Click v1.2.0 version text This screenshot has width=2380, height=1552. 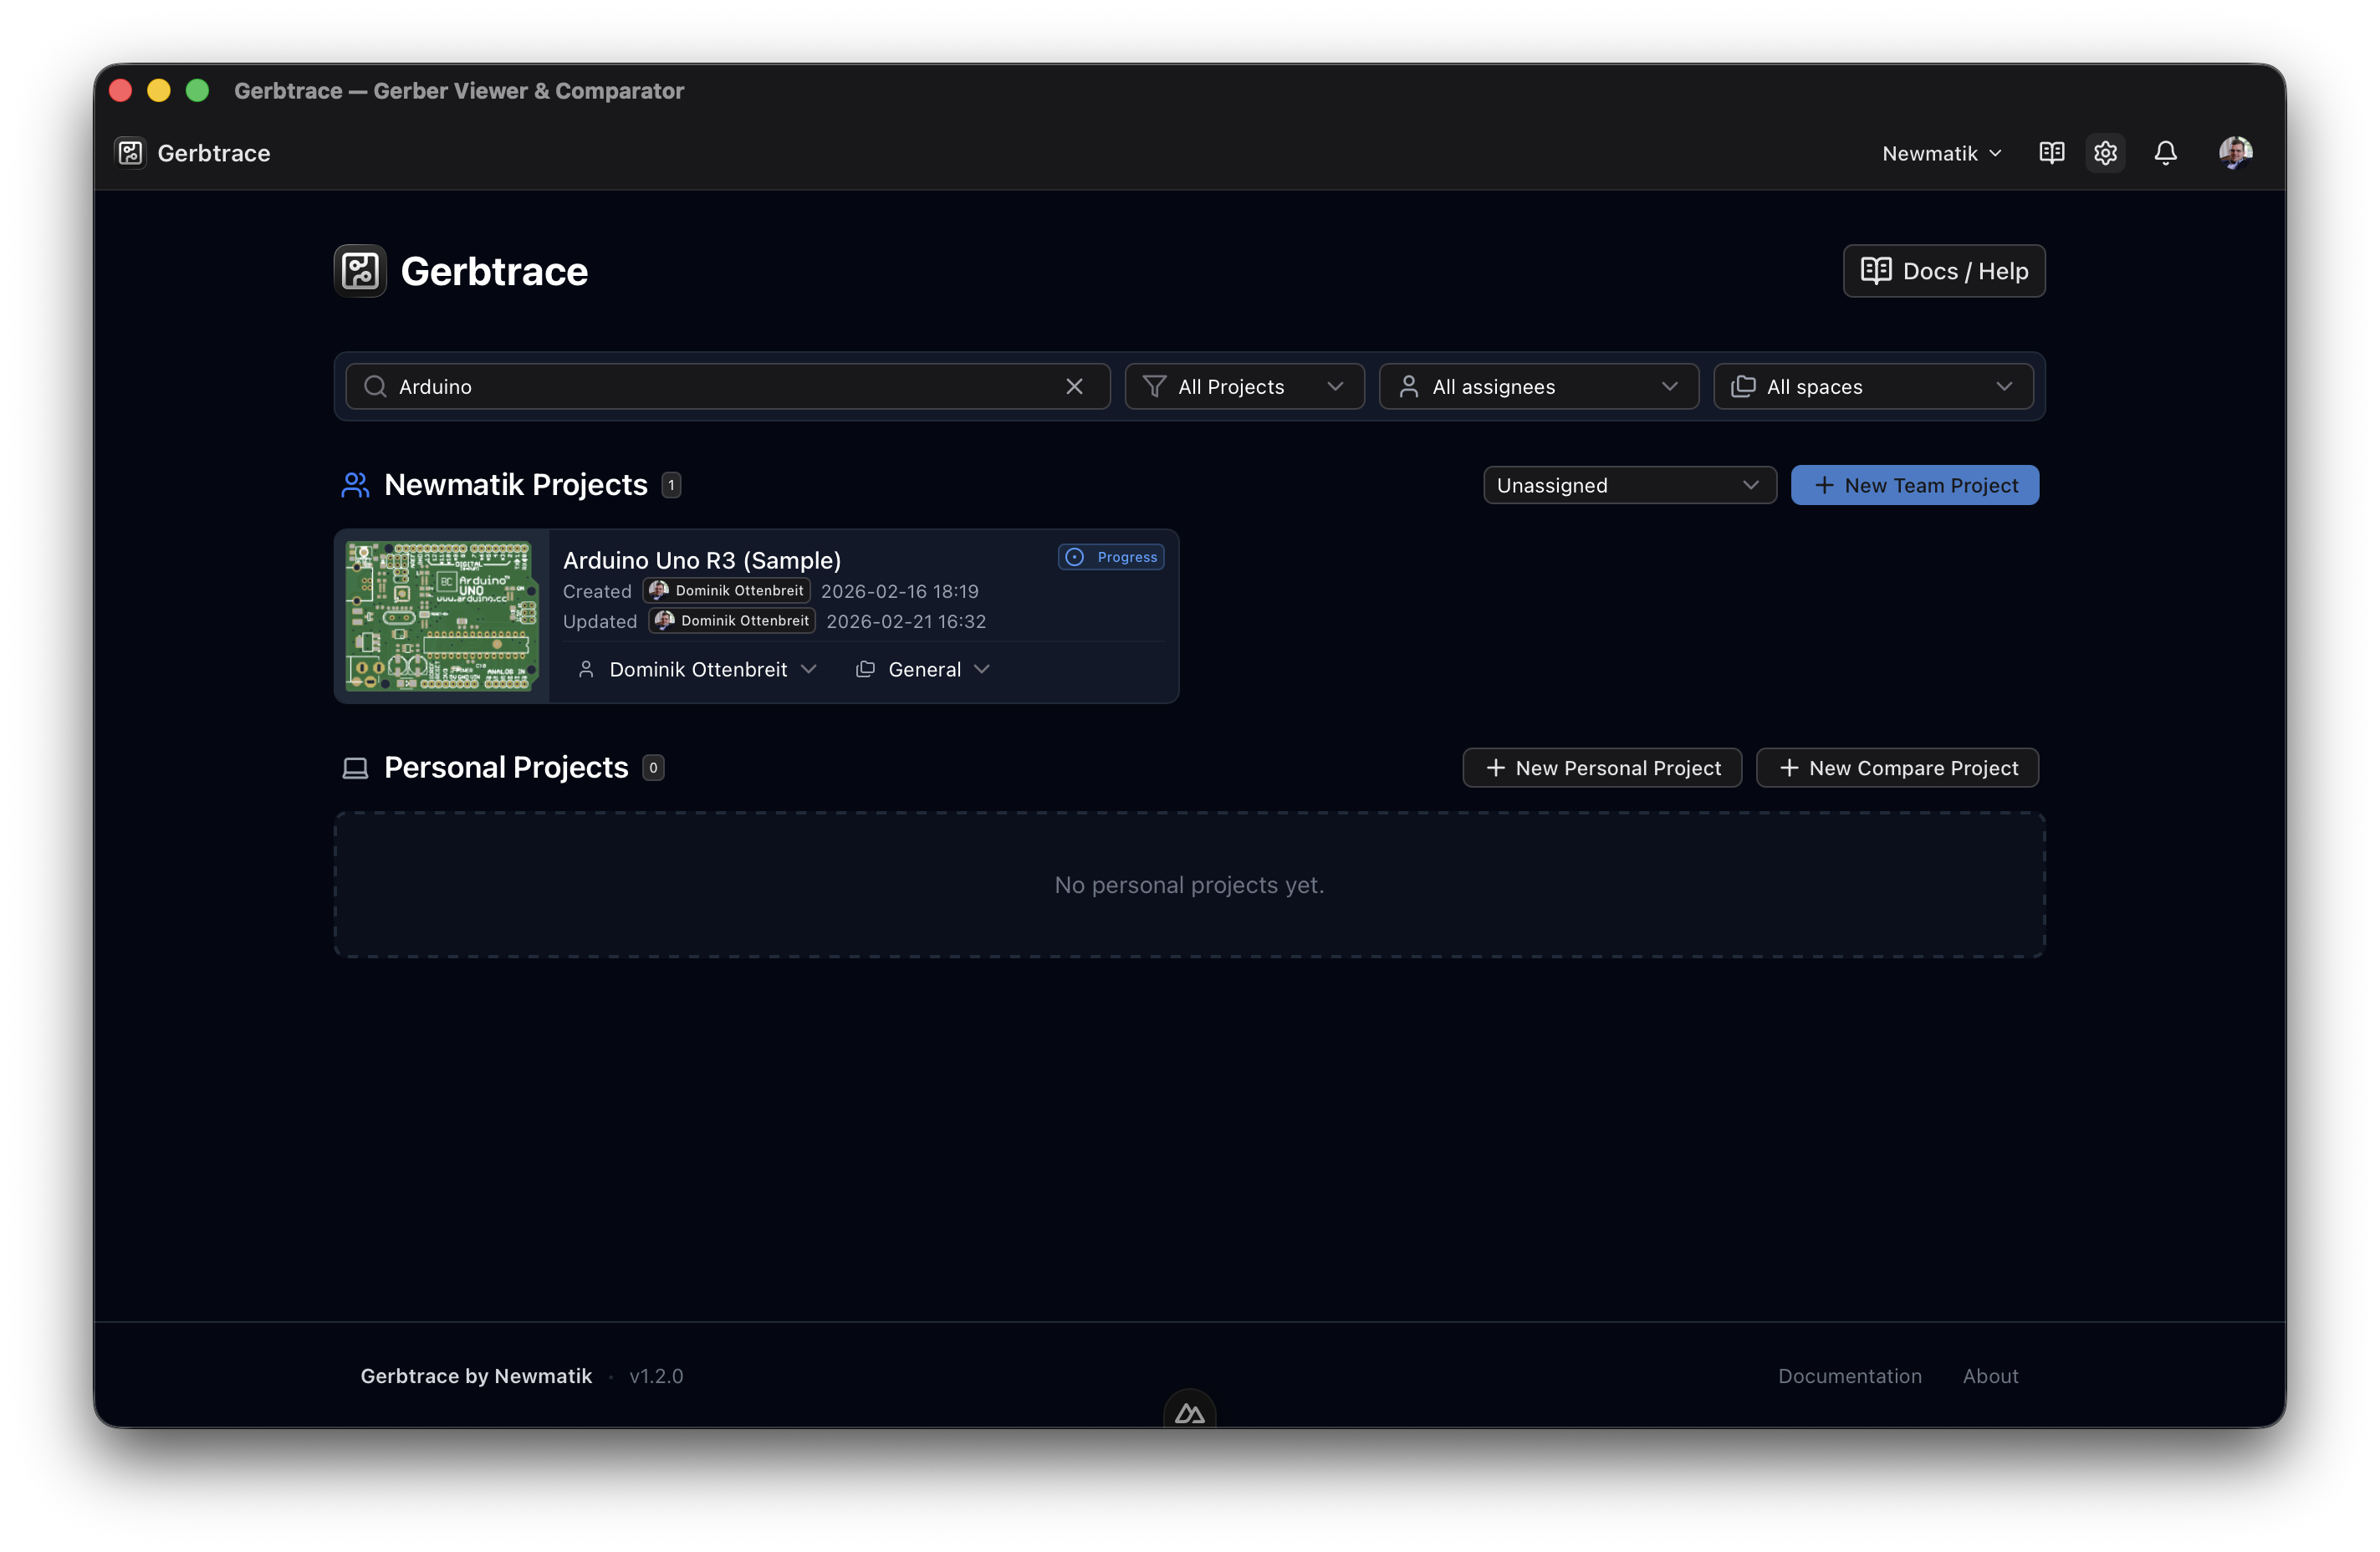coord(656,1376)
